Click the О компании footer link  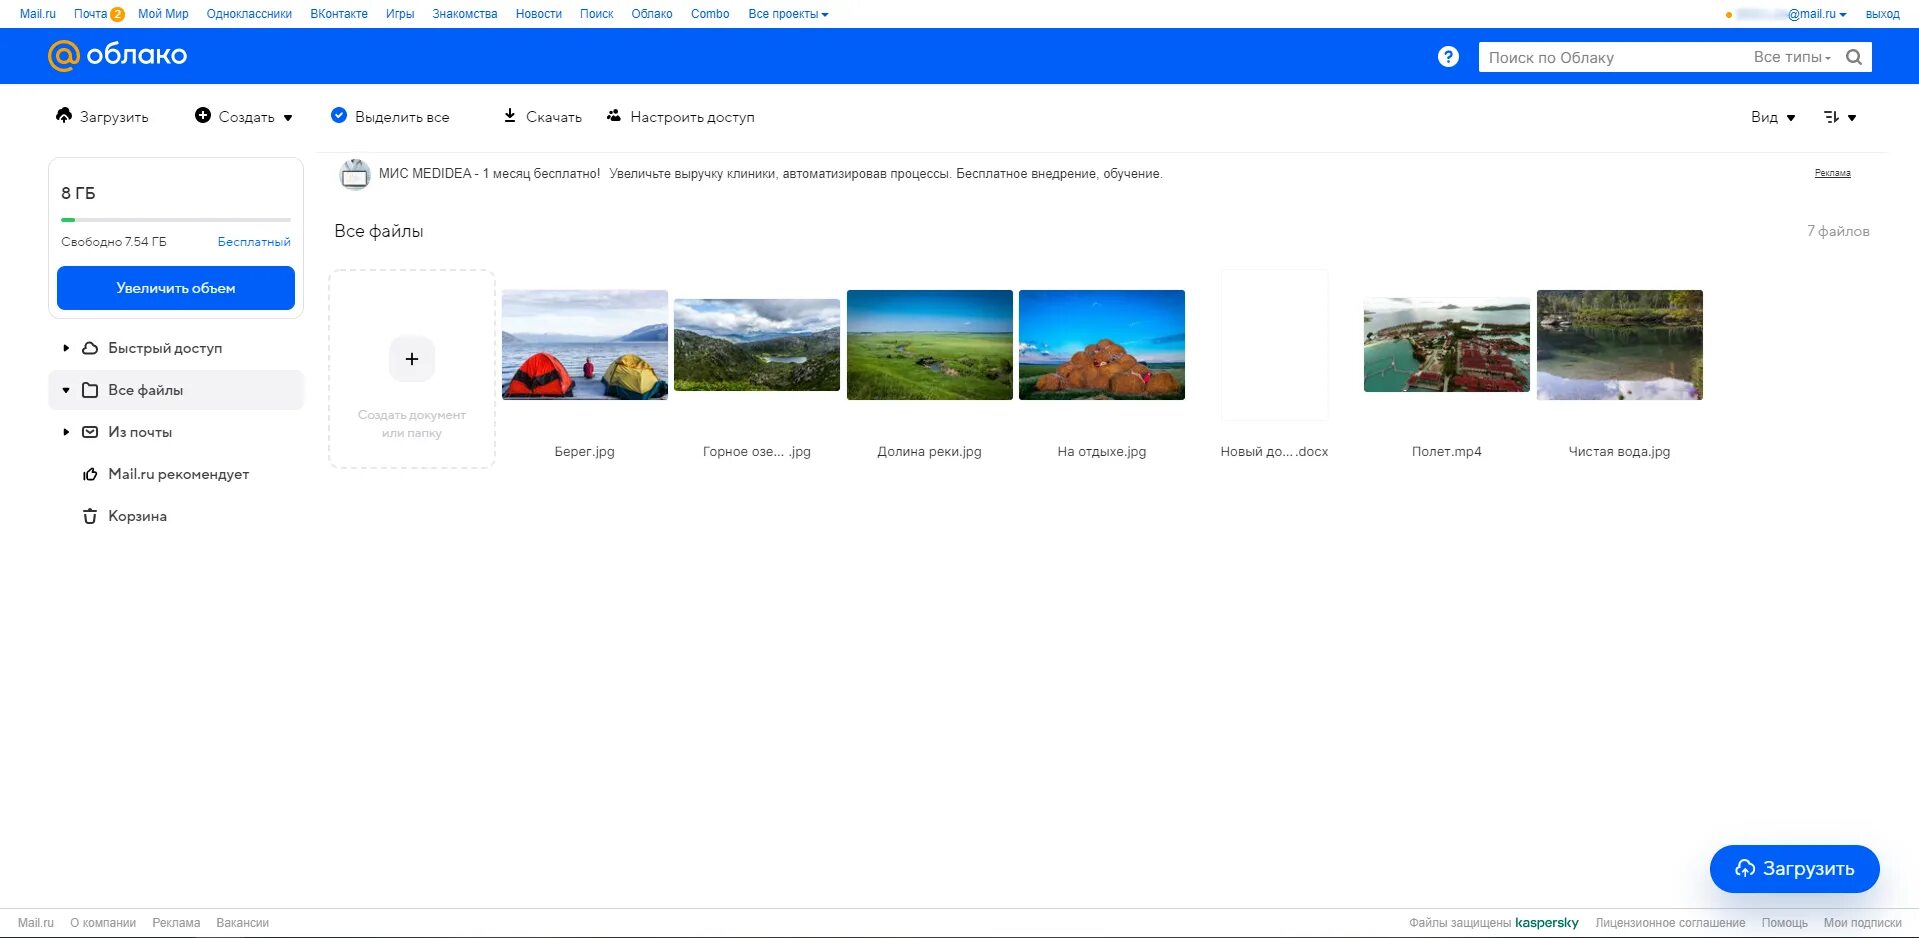(x=103, y=923)
